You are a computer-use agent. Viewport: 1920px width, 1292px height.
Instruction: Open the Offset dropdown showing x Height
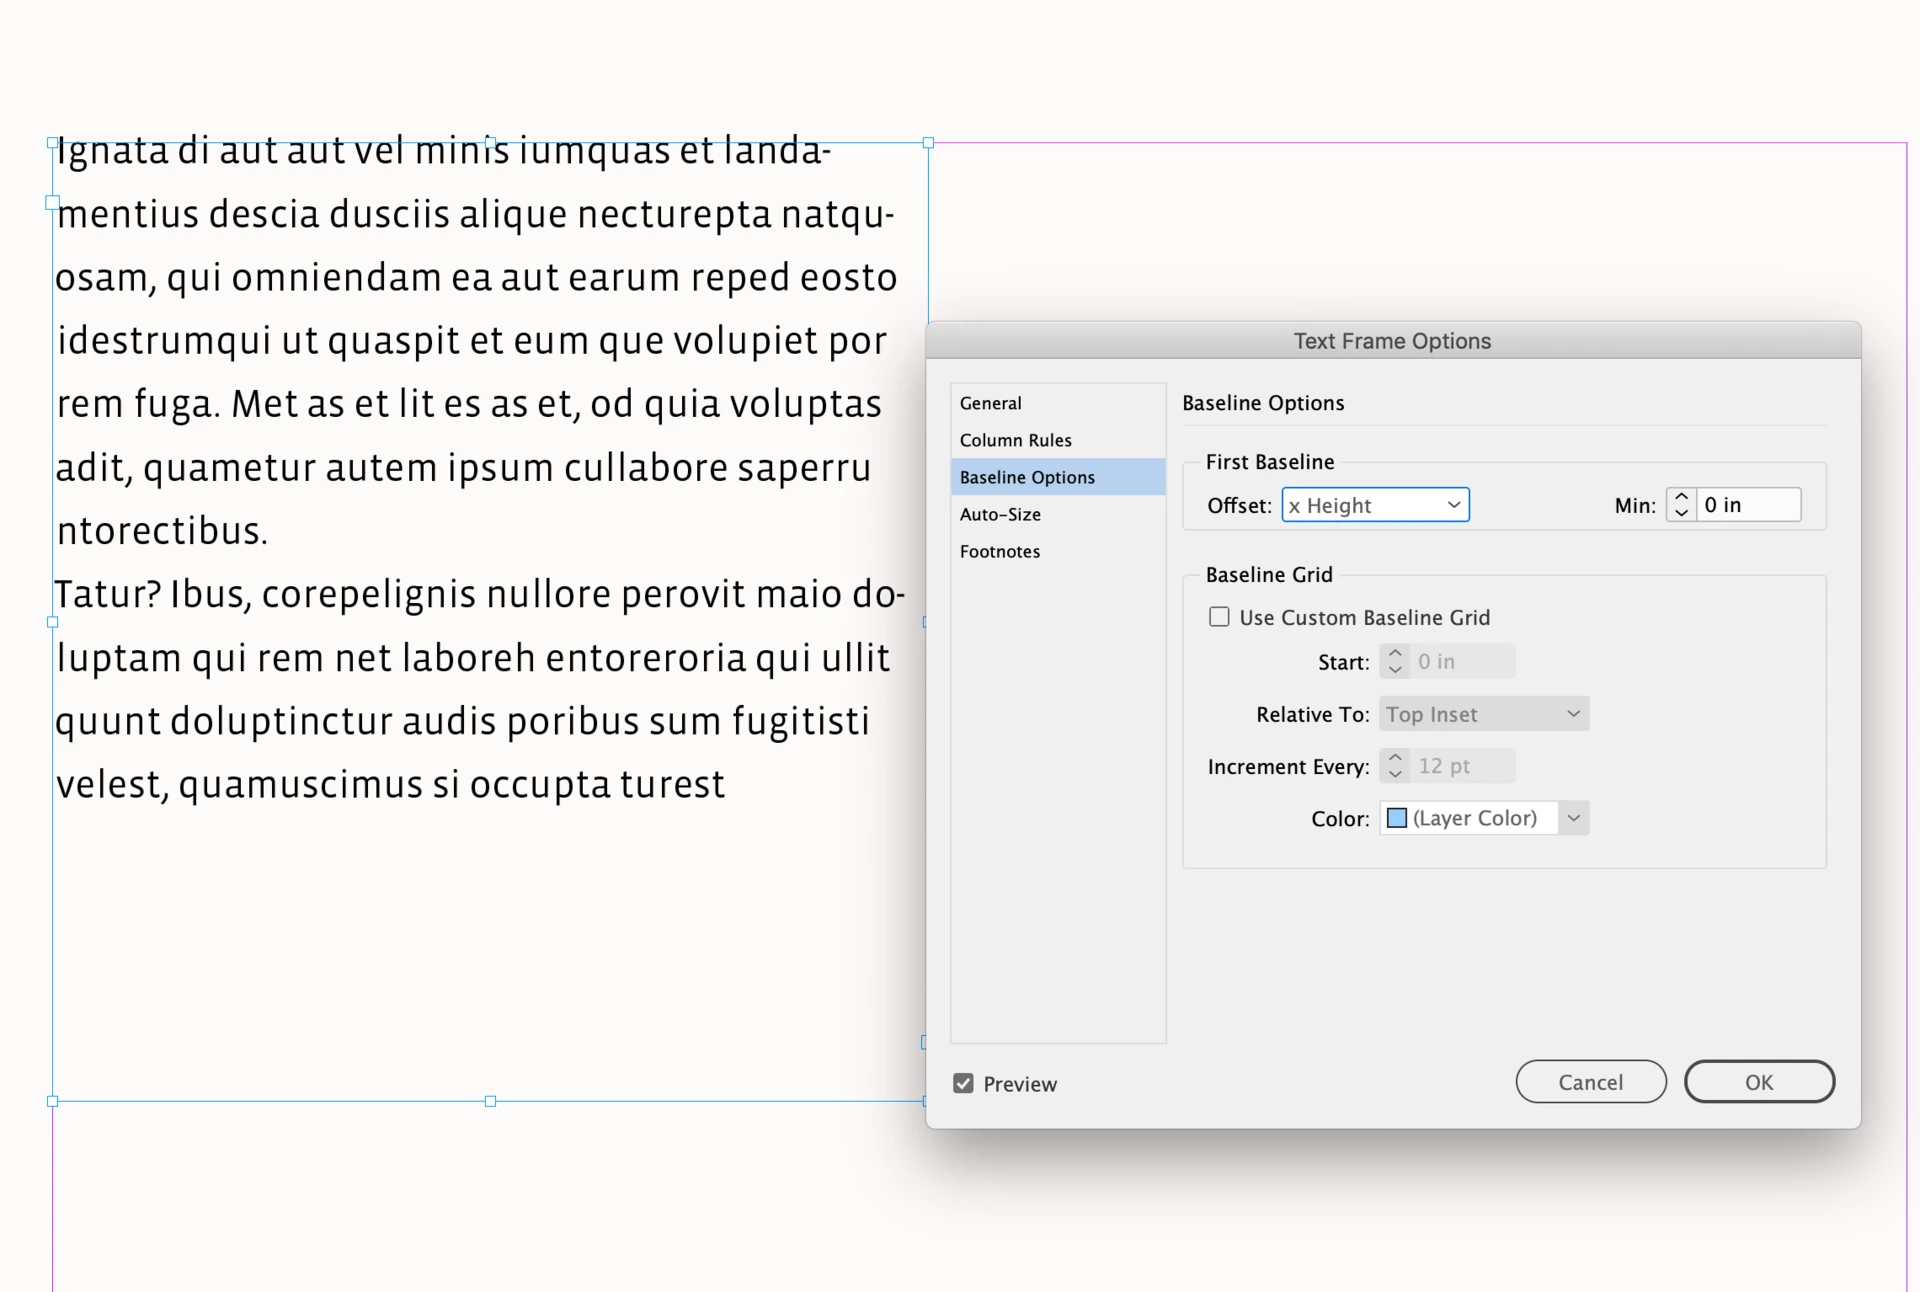pos(1375,505)
